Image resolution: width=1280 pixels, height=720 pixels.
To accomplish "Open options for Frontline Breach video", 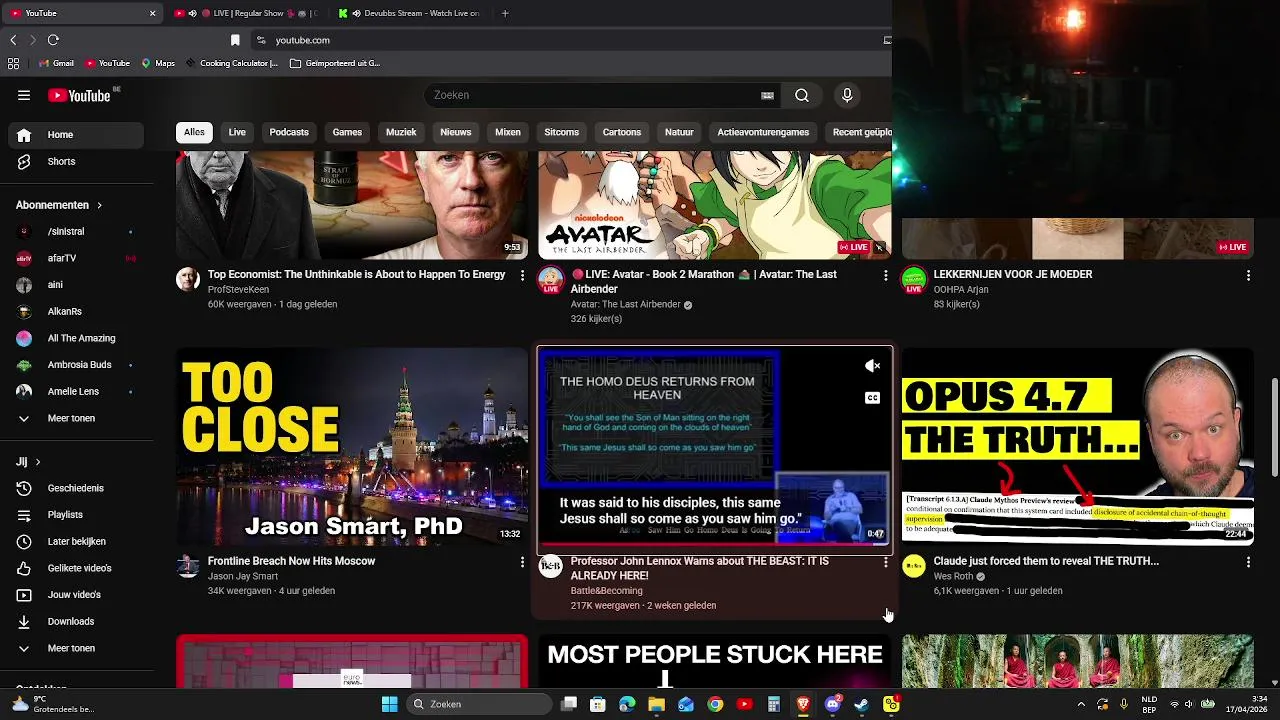I will coord(522,562).
